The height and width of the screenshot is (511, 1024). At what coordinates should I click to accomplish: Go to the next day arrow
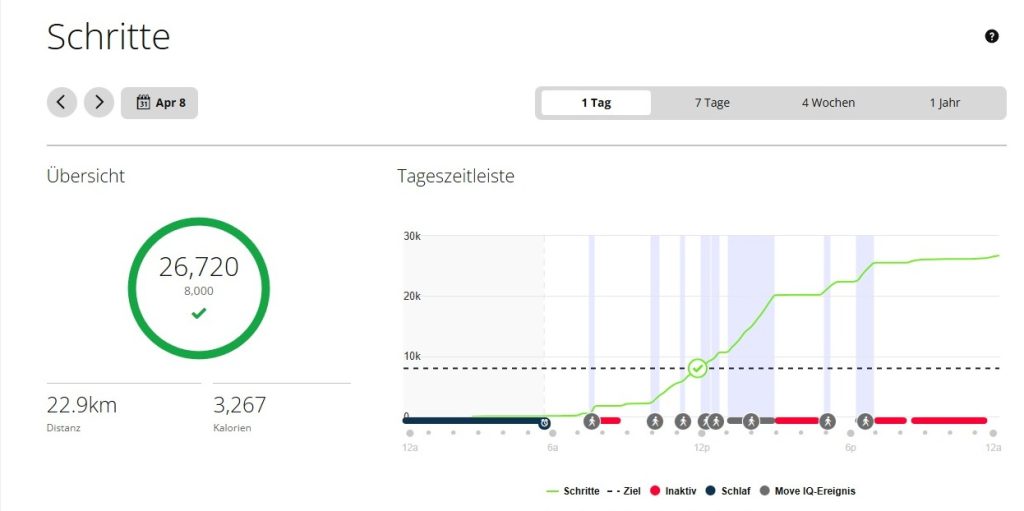click(x=99, y=102)
